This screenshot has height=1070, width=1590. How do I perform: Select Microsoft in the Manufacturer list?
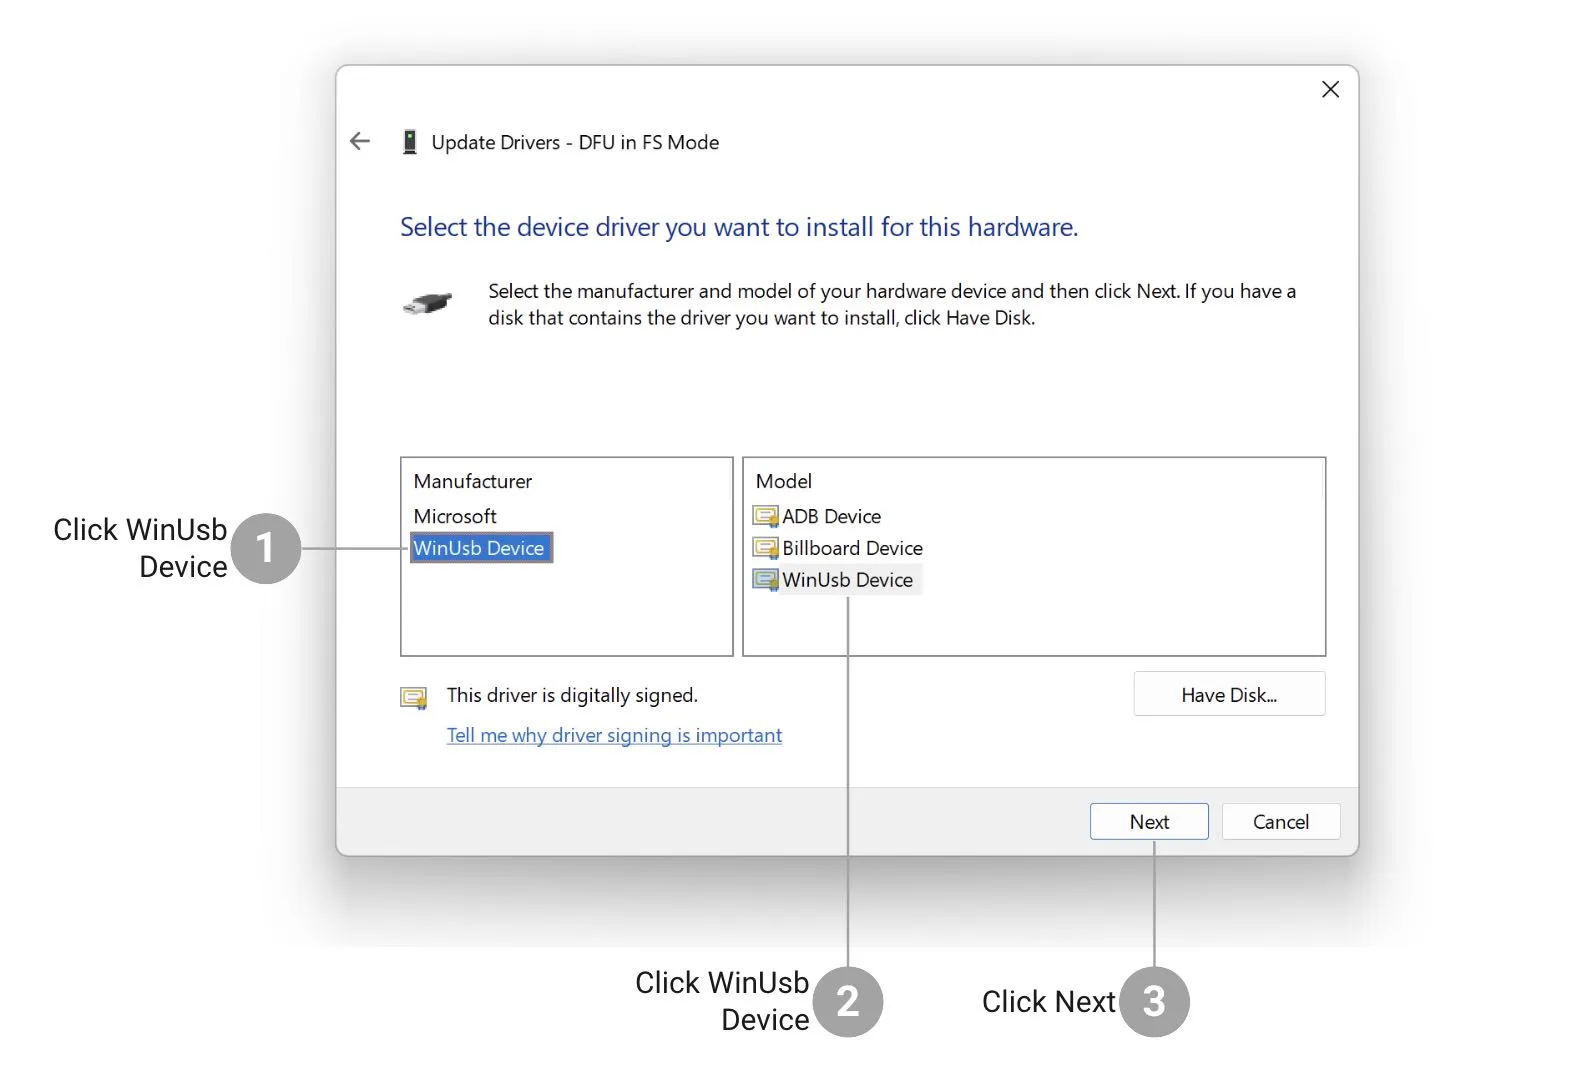point(455,516)
